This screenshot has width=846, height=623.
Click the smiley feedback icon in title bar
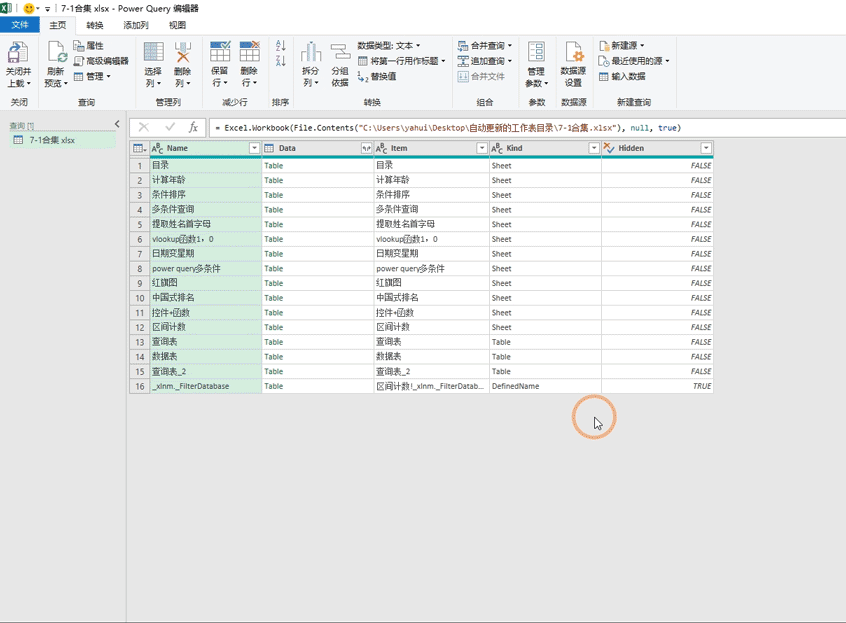(29, 8)
